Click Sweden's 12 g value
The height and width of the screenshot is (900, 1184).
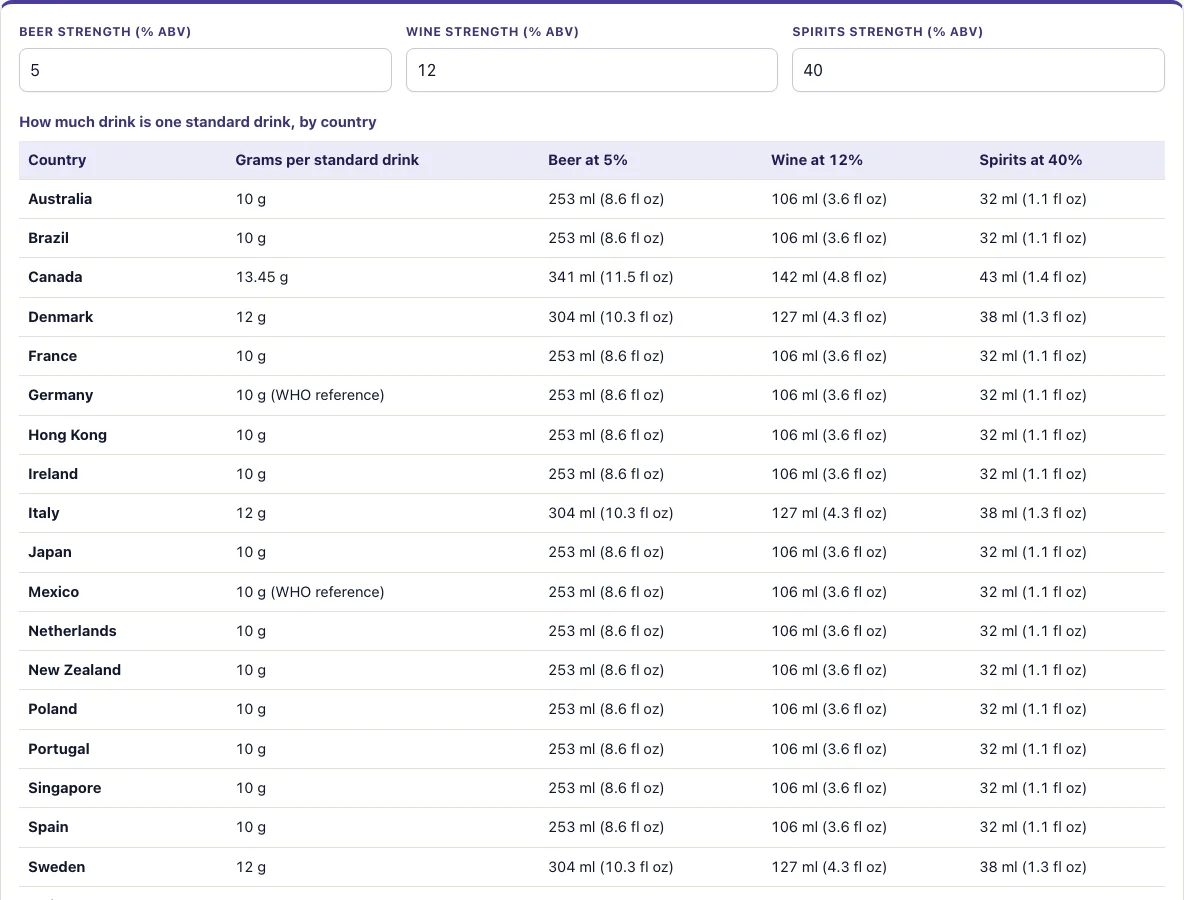[251, 867]
